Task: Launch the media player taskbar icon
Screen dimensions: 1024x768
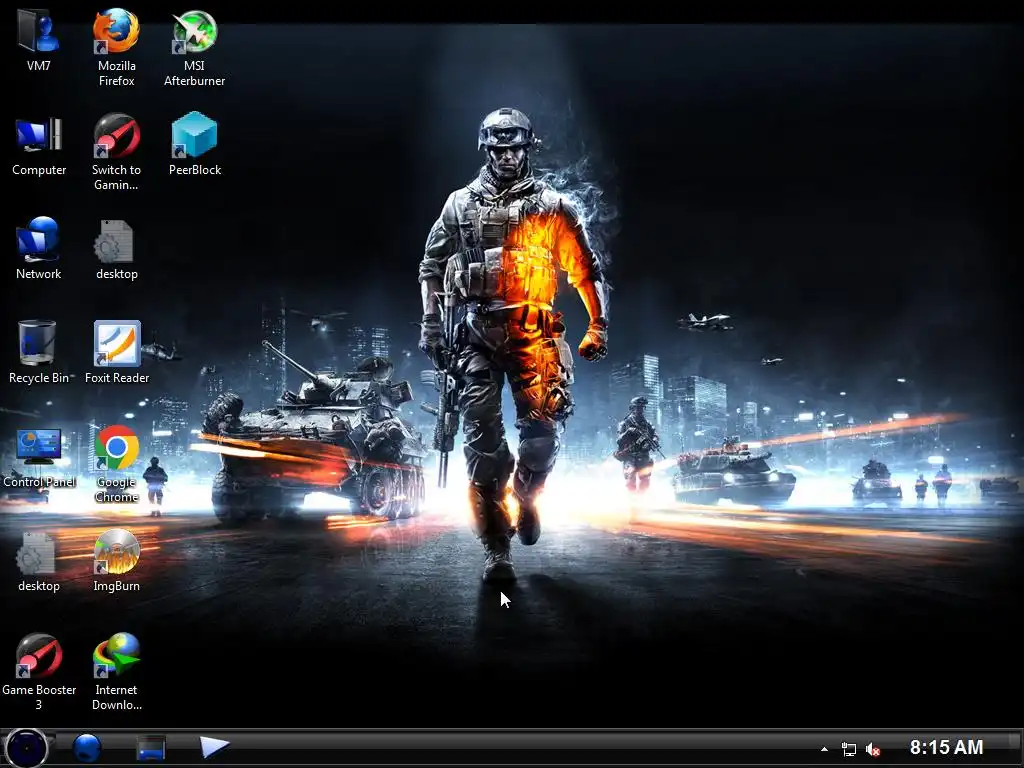Action: point(214,746)
